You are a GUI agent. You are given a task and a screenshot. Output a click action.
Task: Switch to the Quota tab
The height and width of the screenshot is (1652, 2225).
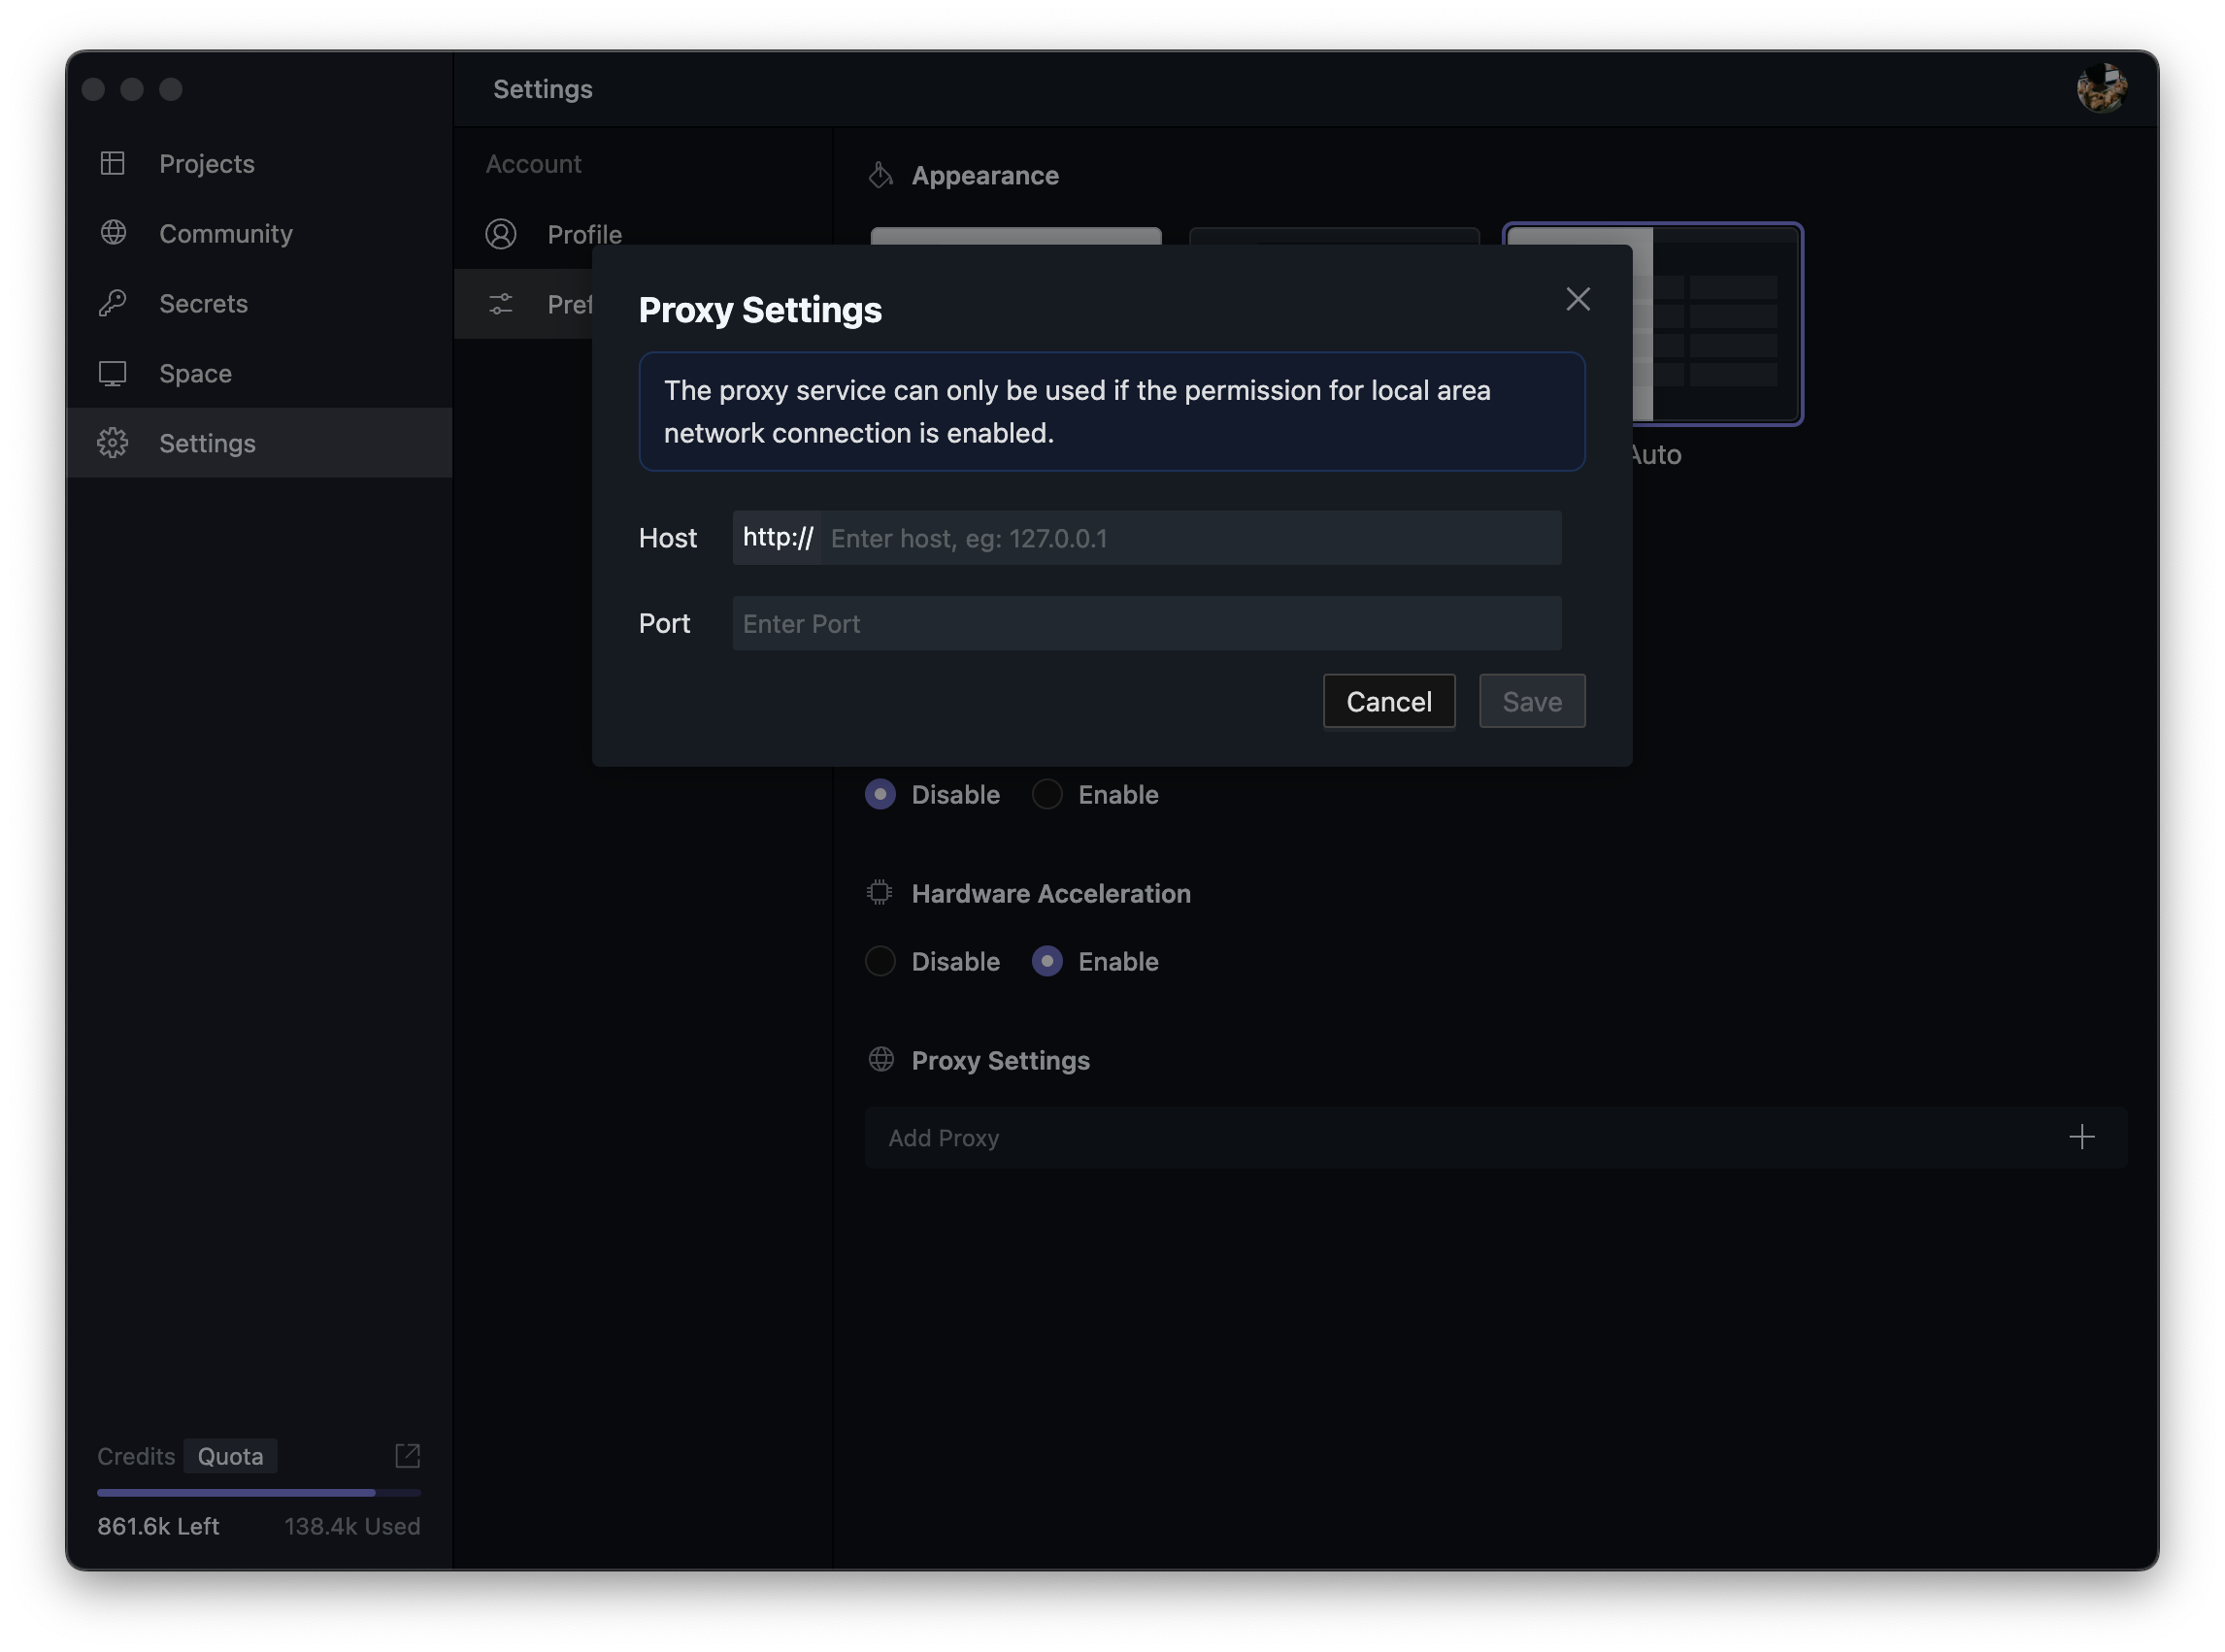(230, 1456)
